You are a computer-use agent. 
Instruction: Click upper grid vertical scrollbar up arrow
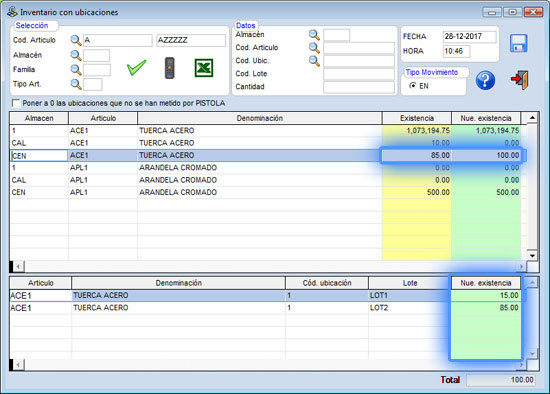pos(532,118)
